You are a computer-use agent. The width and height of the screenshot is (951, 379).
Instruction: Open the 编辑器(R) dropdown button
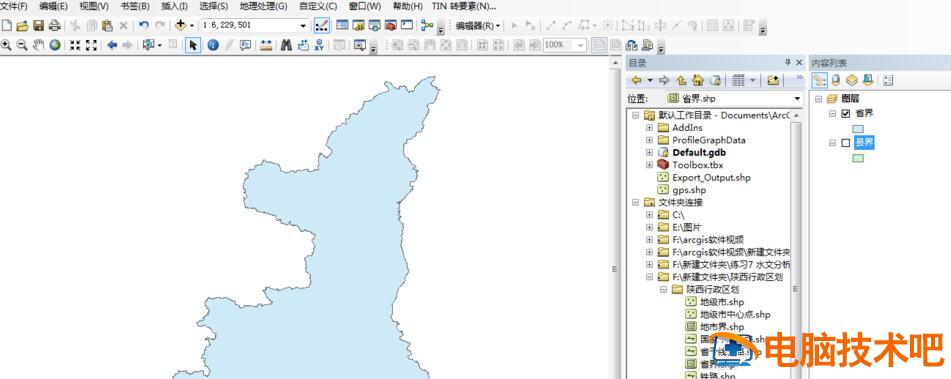(479, 25)
